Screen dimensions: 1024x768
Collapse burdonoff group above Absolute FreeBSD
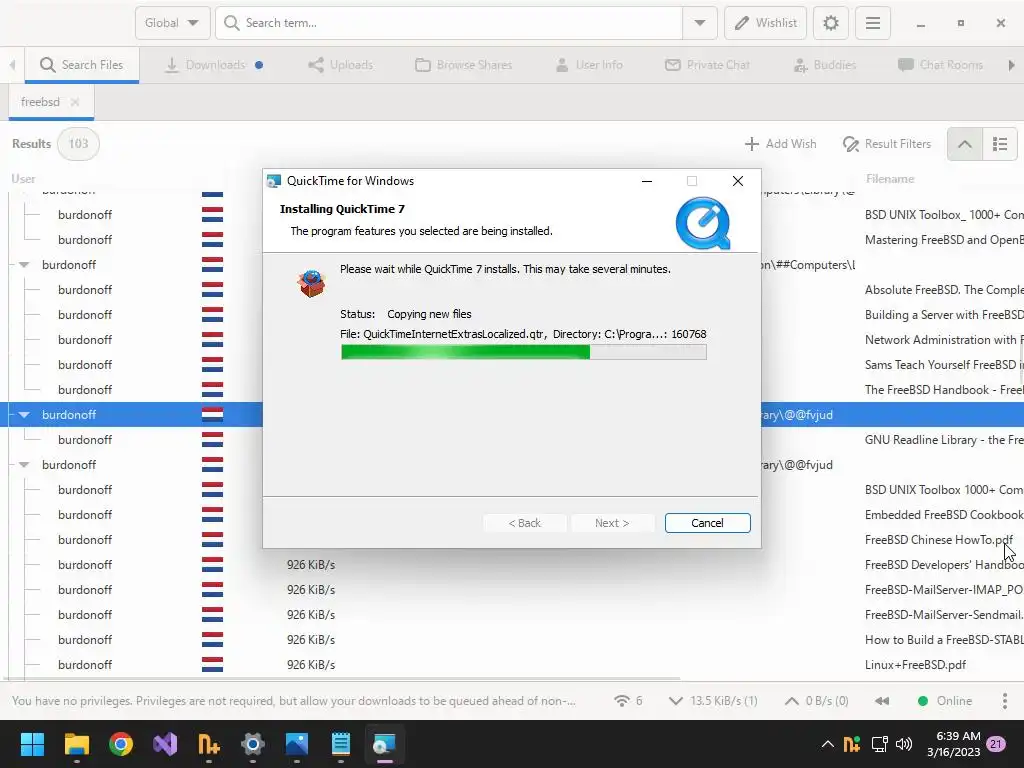click(x=24, y=264)
